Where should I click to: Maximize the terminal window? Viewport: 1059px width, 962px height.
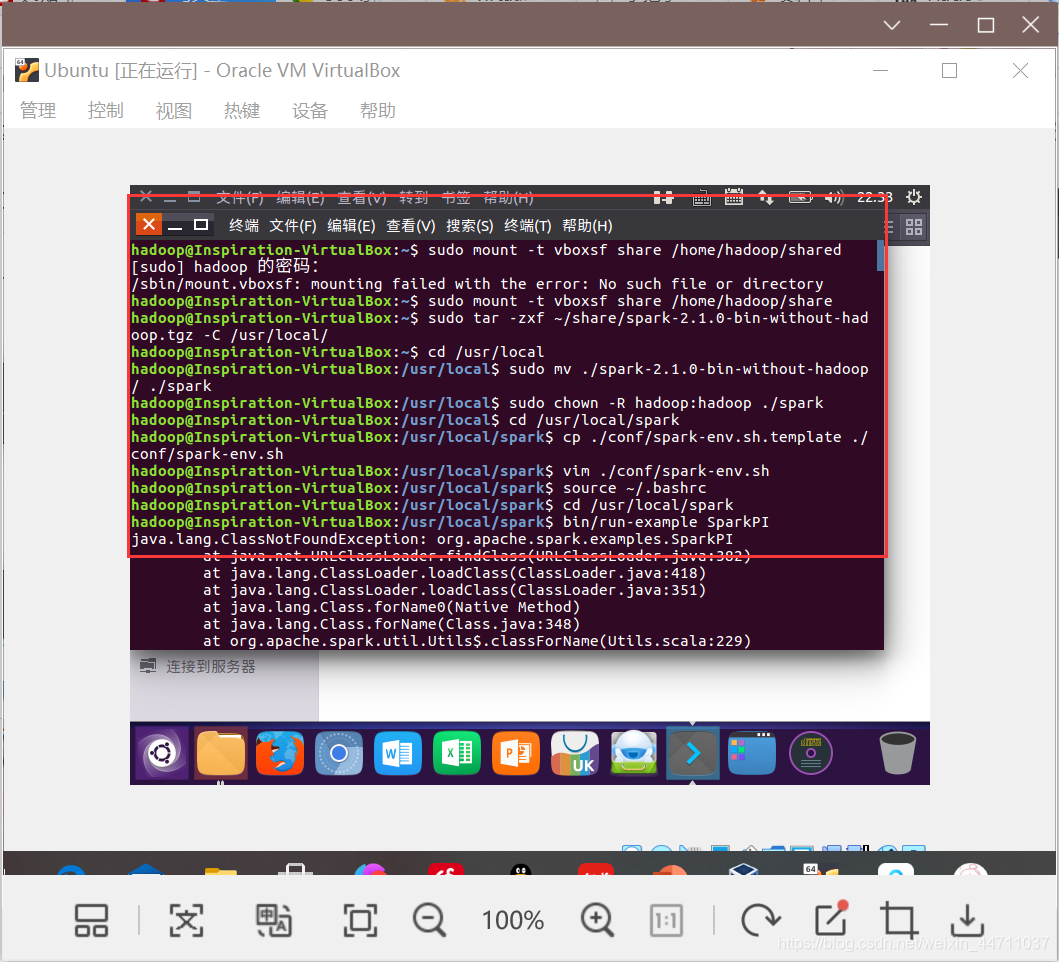point(201,224)
